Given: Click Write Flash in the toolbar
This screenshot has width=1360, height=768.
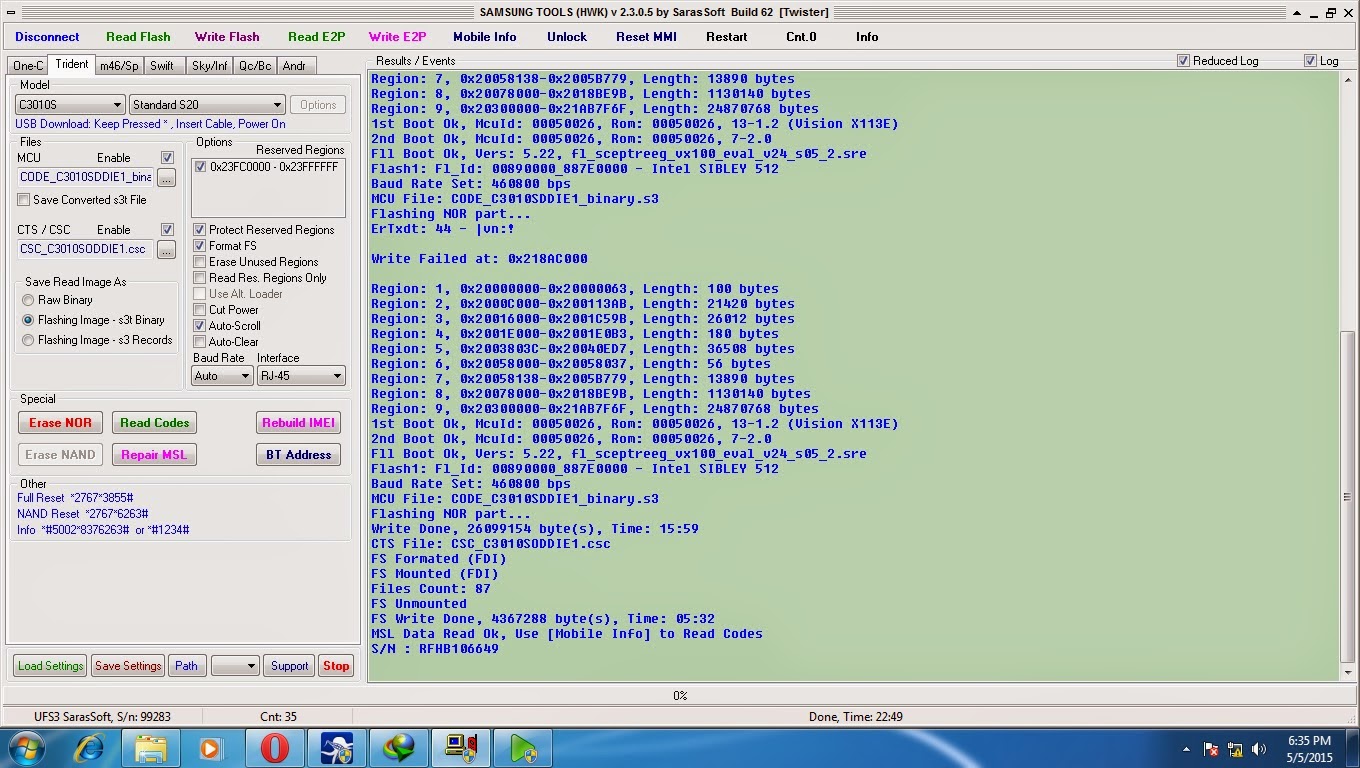Looking at the screenshot, I should tap(227, 37).
